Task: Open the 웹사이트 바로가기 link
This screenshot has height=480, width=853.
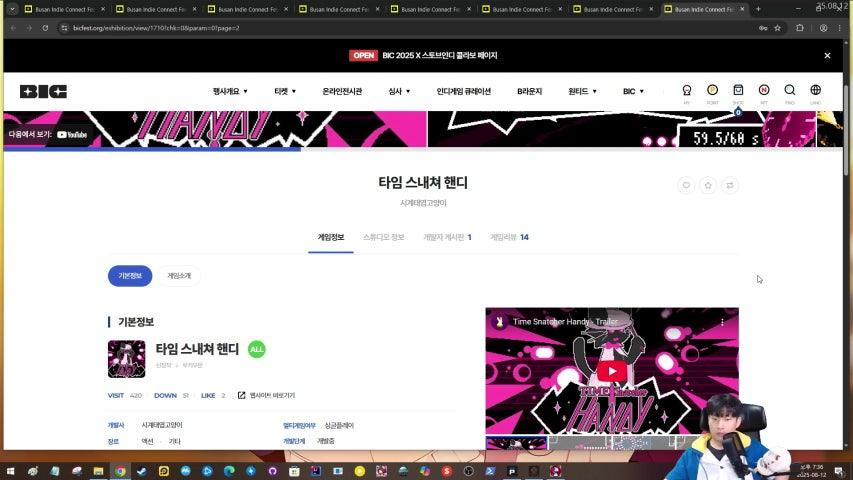Action: point(267,396)
